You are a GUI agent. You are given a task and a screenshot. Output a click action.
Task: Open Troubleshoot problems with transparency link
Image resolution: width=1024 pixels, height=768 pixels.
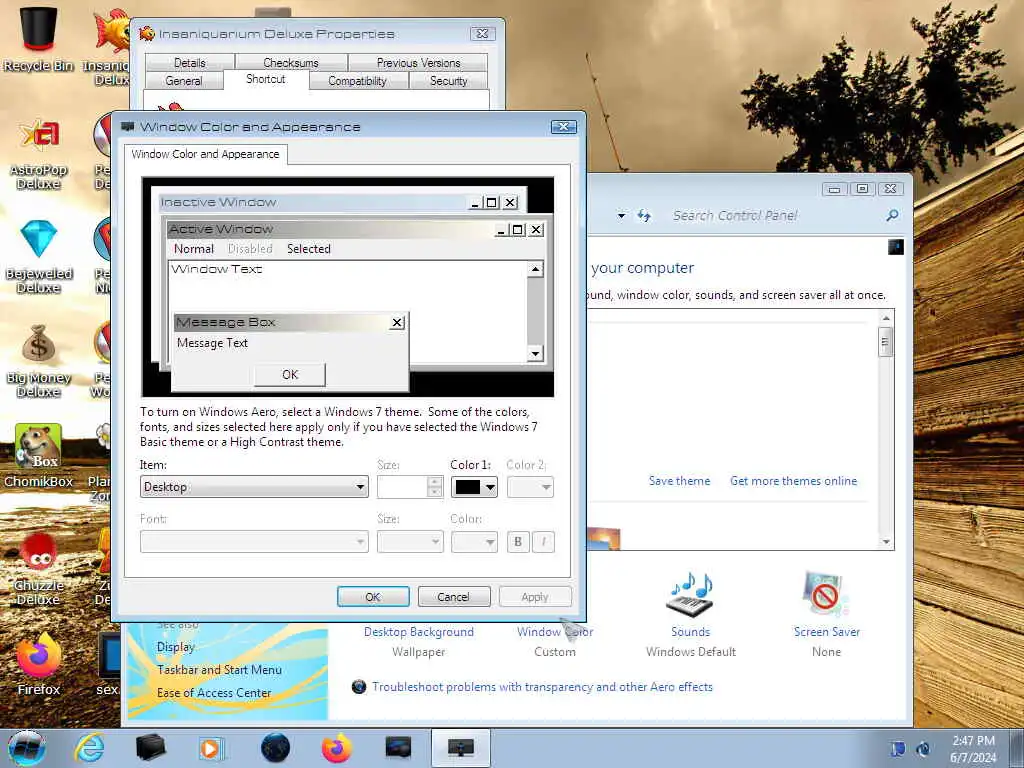[x=542, y=686]
